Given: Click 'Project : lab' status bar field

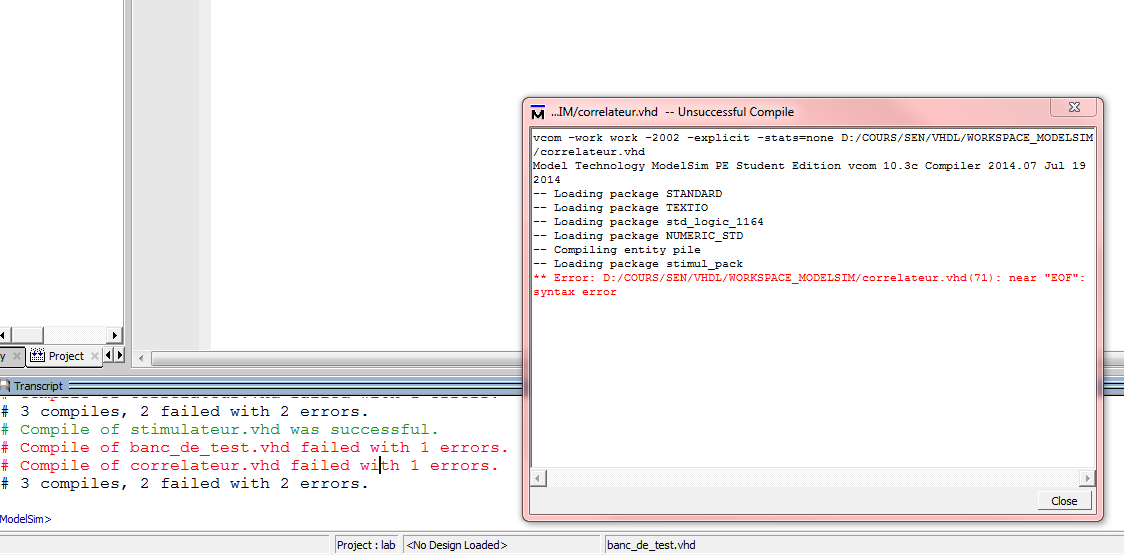Looking at the screenshot, I should click(366, 545).
